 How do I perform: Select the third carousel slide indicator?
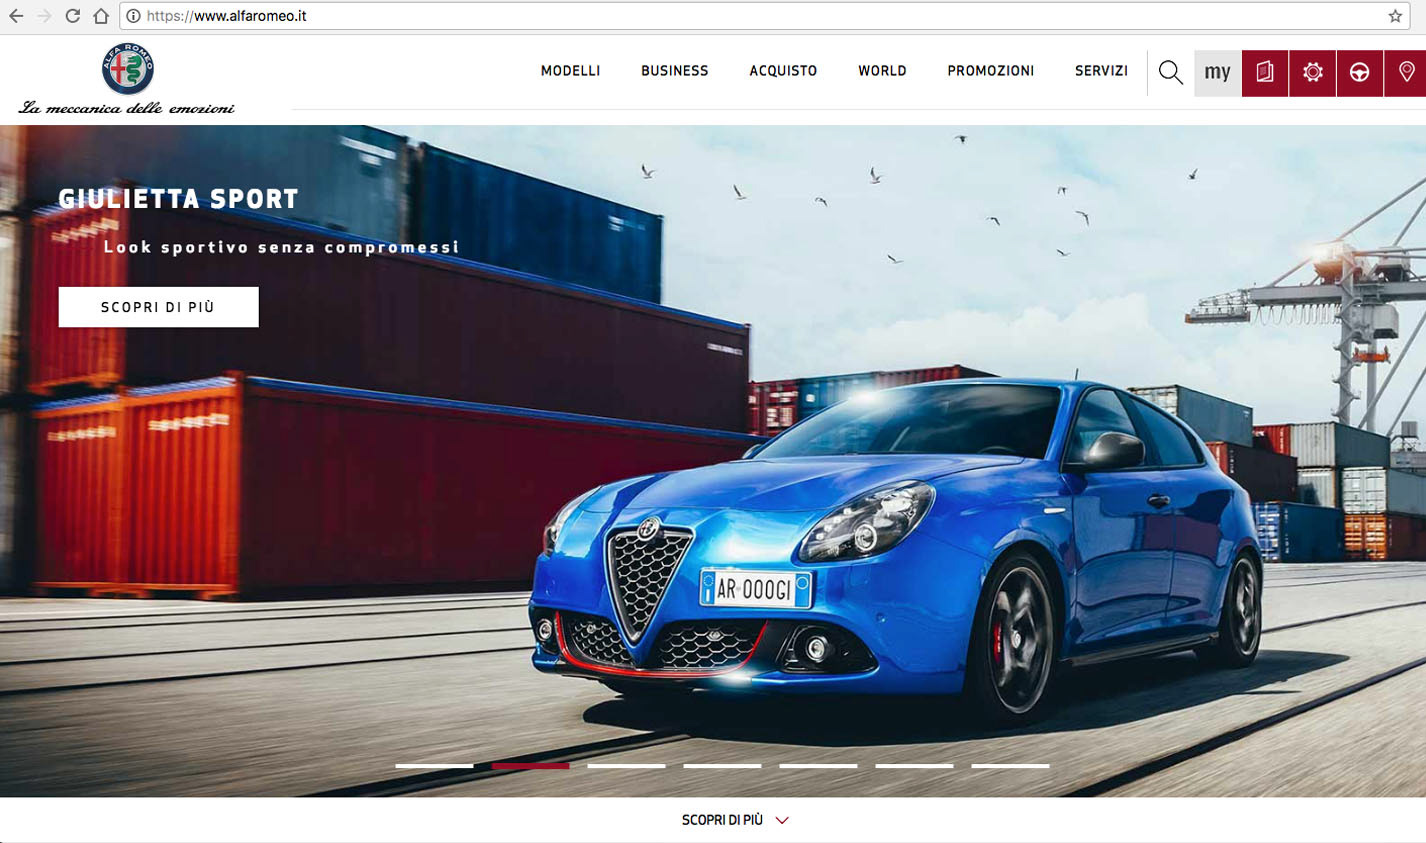pyautogui.click(x=626, y=766)
